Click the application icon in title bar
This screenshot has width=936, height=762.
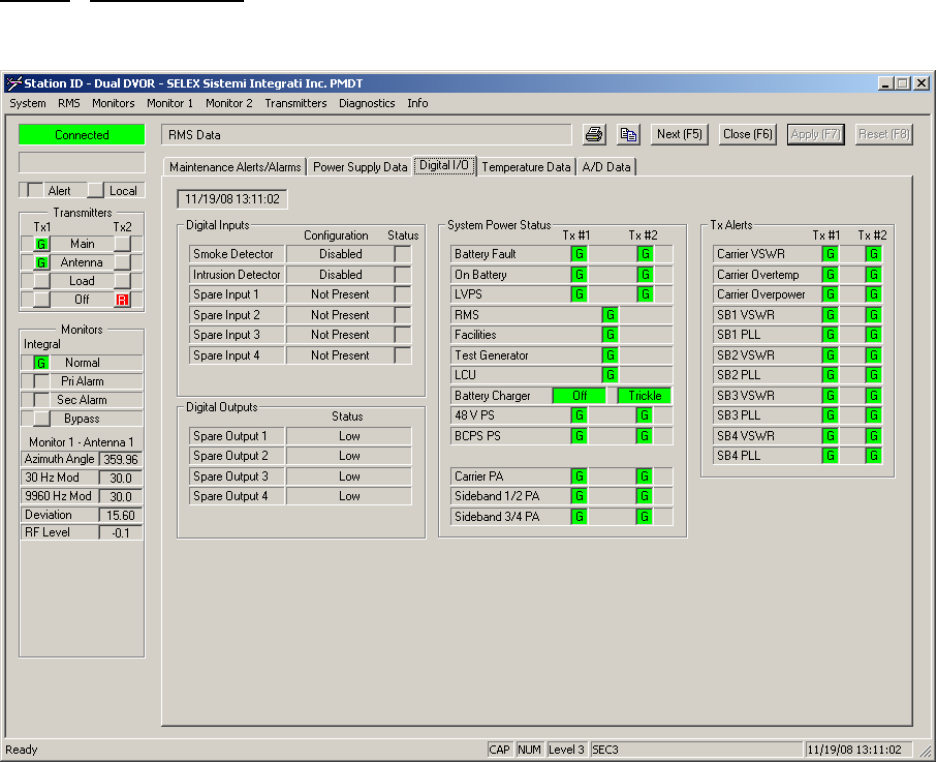coord(14,84)
